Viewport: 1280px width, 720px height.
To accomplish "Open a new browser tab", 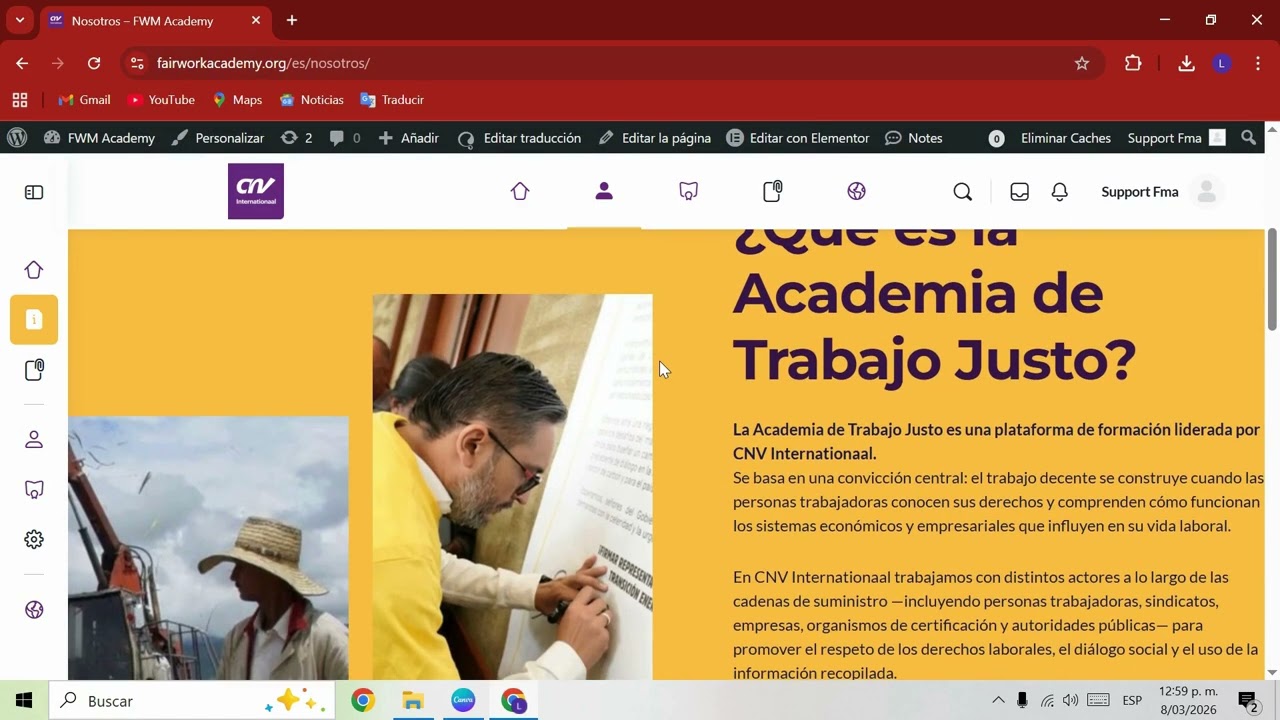I will tap(292, 20).
